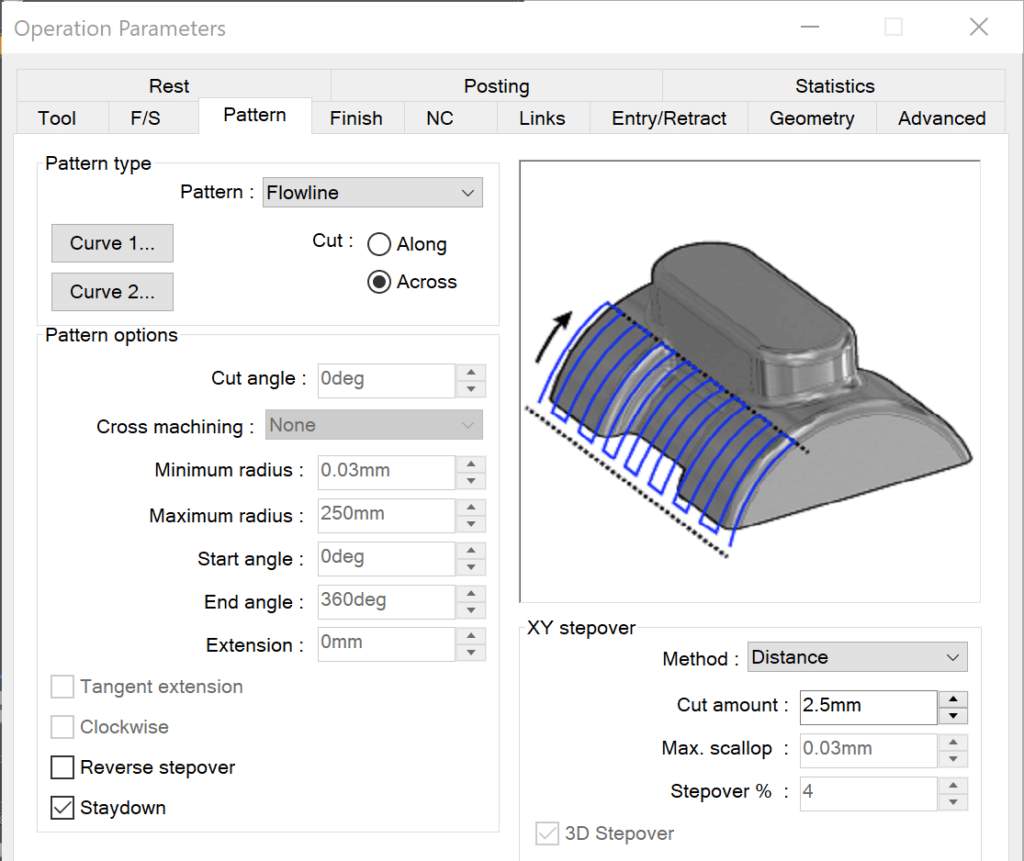
Task: Edit the Minimum radius value field
Action: pos(386,472)
